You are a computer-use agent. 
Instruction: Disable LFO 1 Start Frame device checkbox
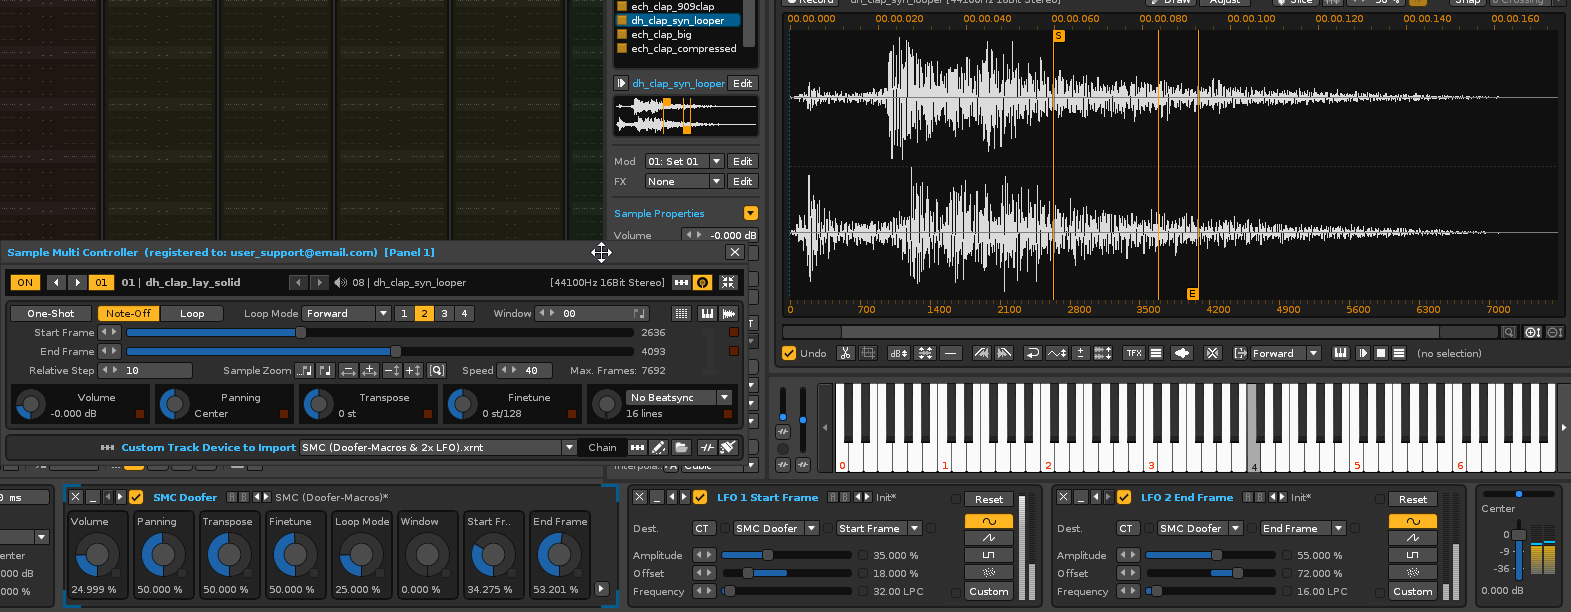tap(700, 497)
